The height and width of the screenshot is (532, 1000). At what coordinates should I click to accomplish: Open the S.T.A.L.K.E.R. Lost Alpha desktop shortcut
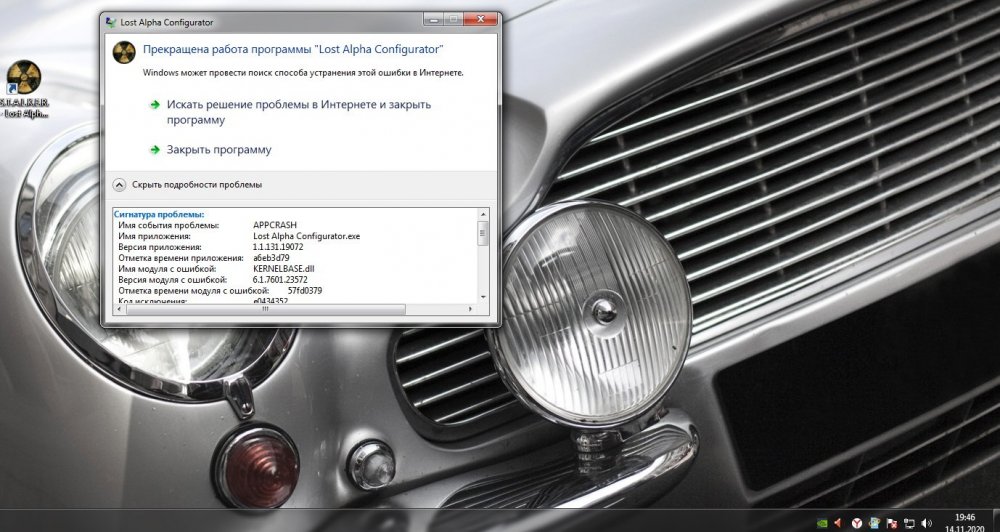pos(24,89)
